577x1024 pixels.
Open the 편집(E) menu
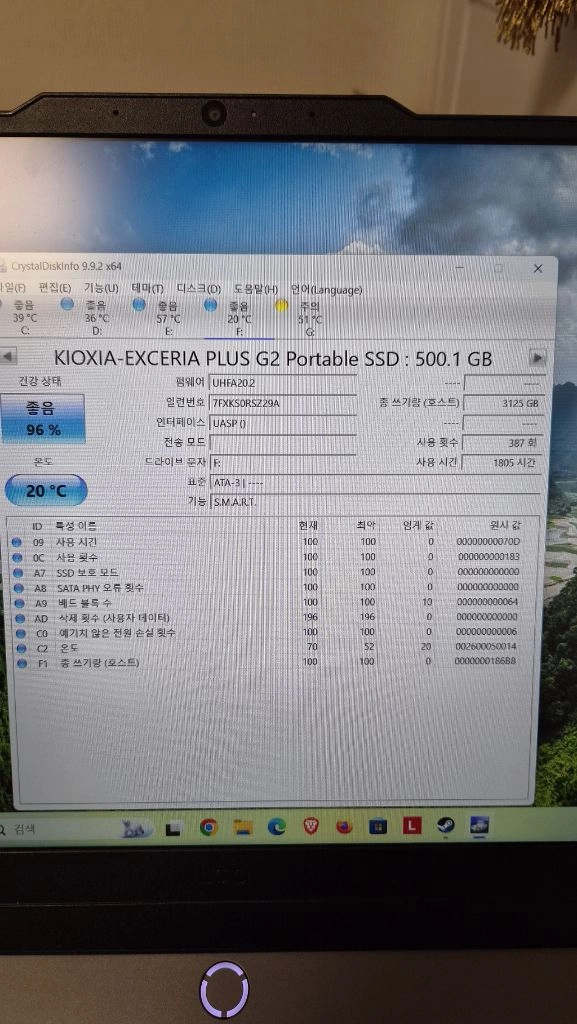[55, 288]
